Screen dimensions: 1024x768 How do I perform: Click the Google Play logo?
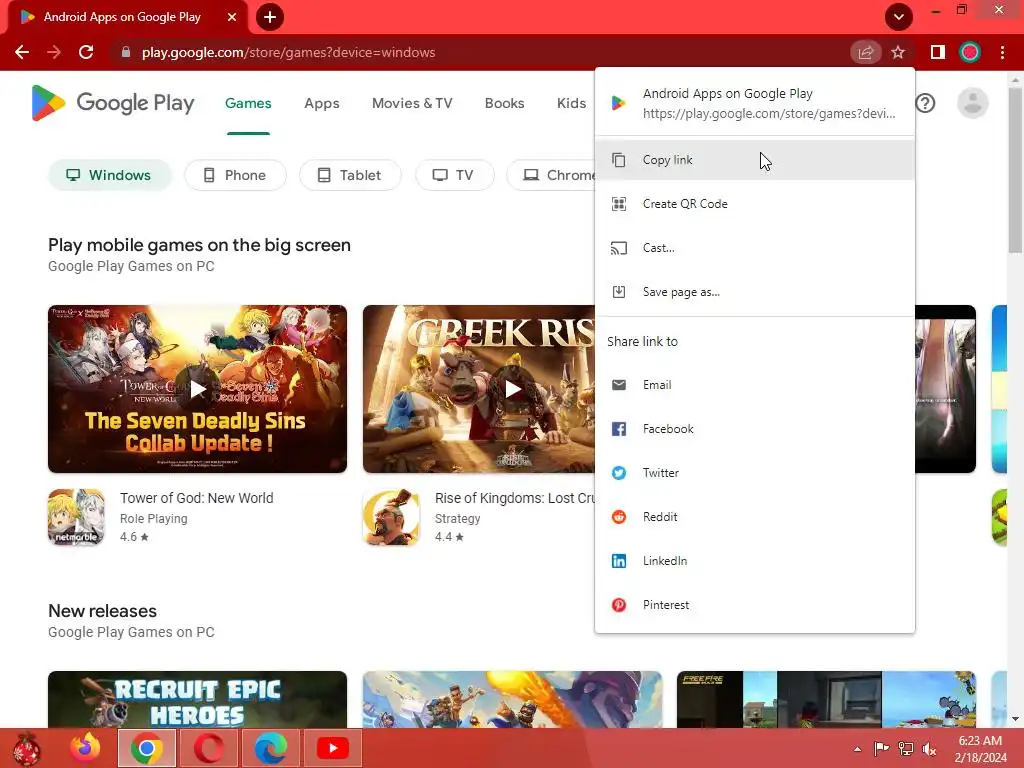[x=113, y=103]
